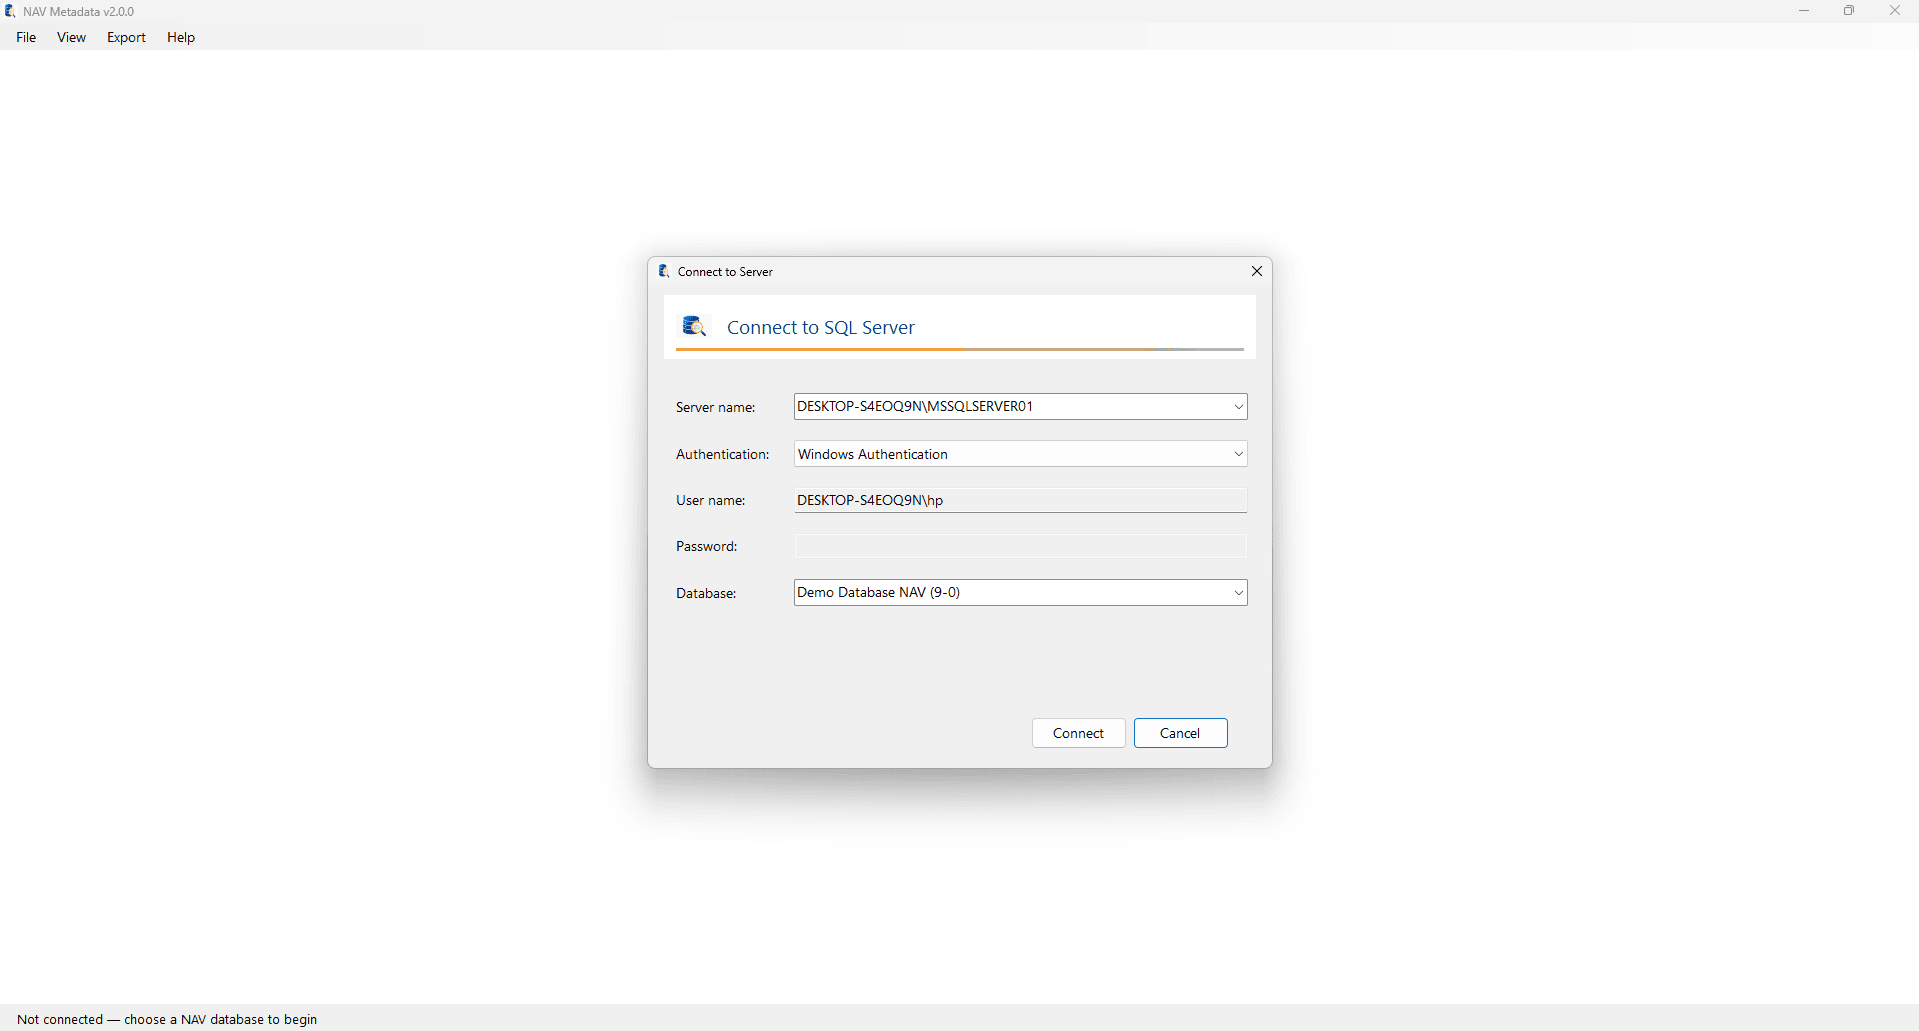This screenshot has height=1031, width=1919.
Task: Click the SQL Server database search icon
Action: [694, 326]
